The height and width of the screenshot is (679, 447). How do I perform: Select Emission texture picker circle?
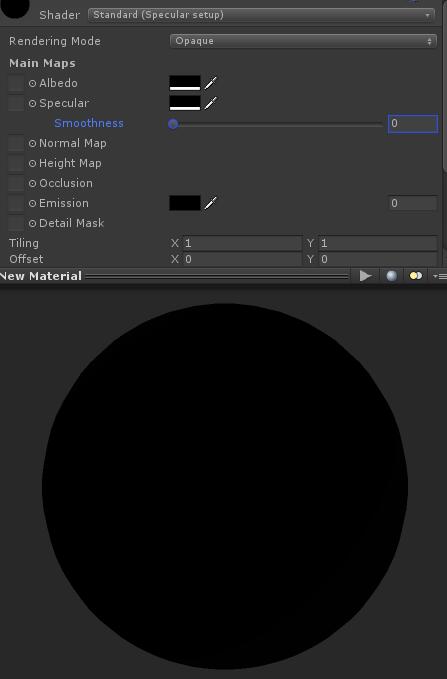[x=32, y=203]
